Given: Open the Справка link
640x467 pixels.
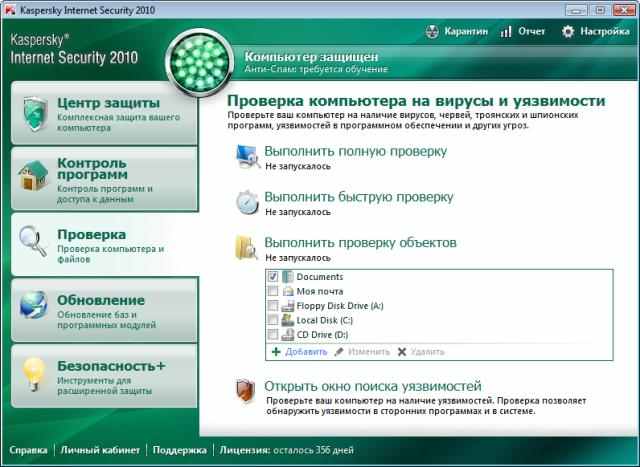Looking at the screenshot, I should click(x=28, y=450).
